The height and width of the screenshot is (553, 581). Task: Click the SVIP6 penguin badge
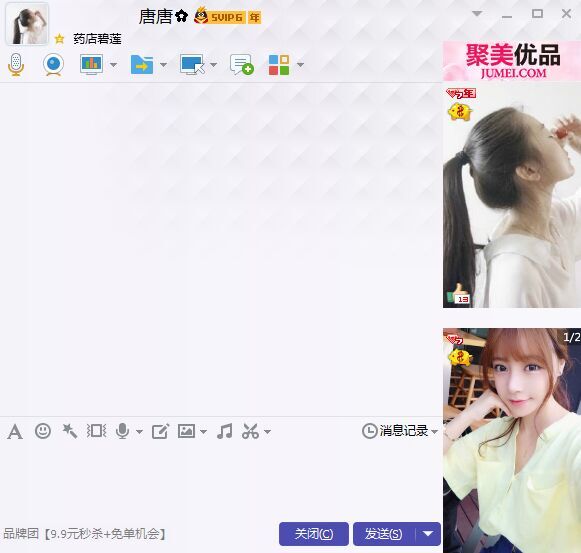pyautogui.click(x=219, y=16)
